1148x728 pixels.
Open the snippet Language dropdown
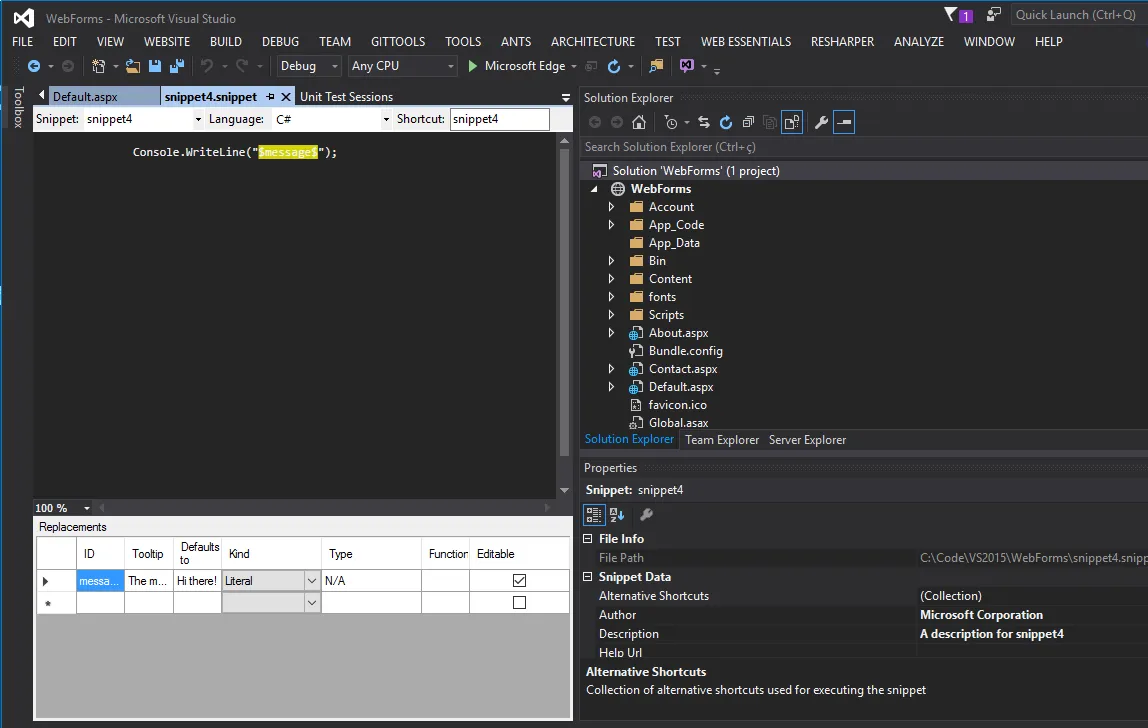(x=386, y=119)
